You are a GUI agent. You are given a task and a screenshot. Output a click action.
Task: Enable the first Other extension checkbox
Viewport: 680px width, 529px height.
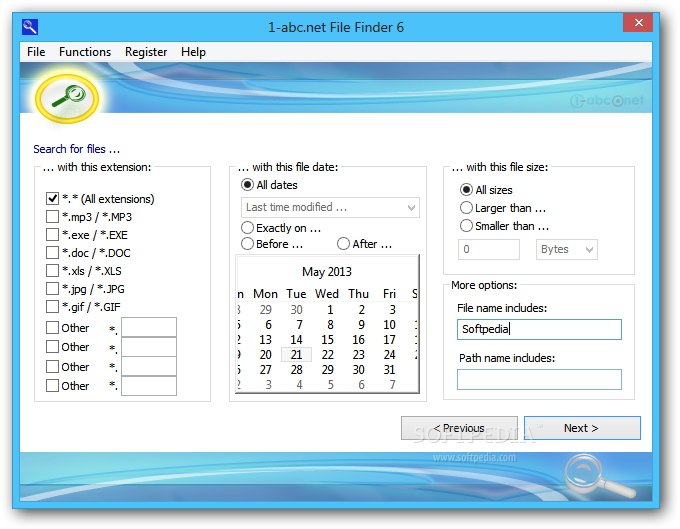click(x=52, y=327)
